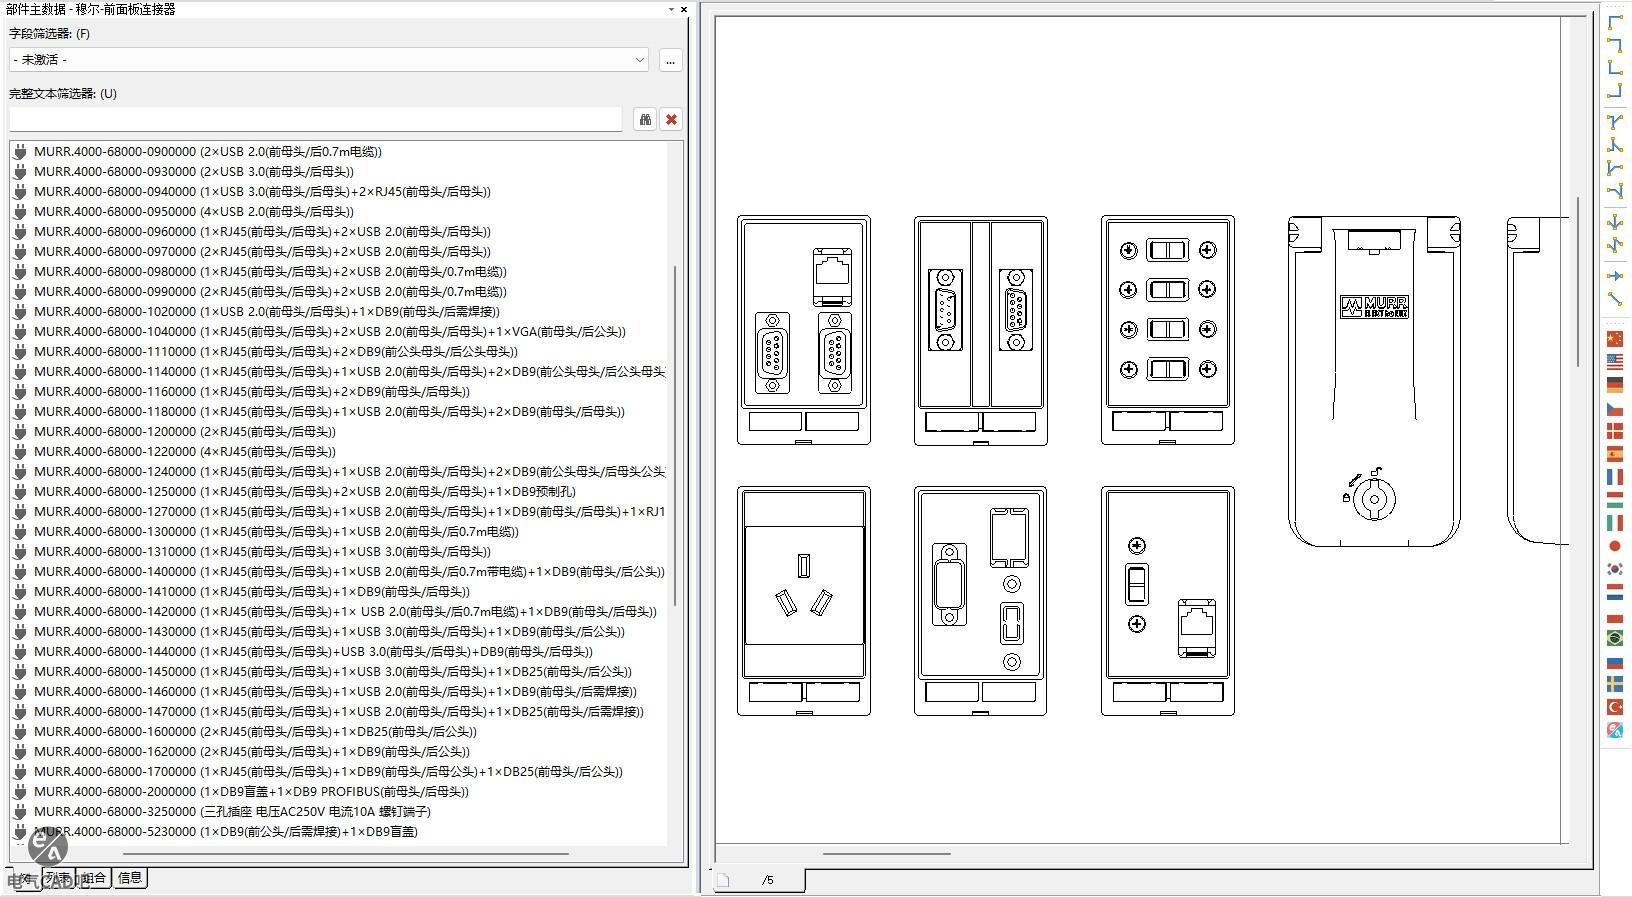Viewport: 1632px width, 897px height.
Task: Click the MURR cover drawing with key lock
Action: (1374, 381)
